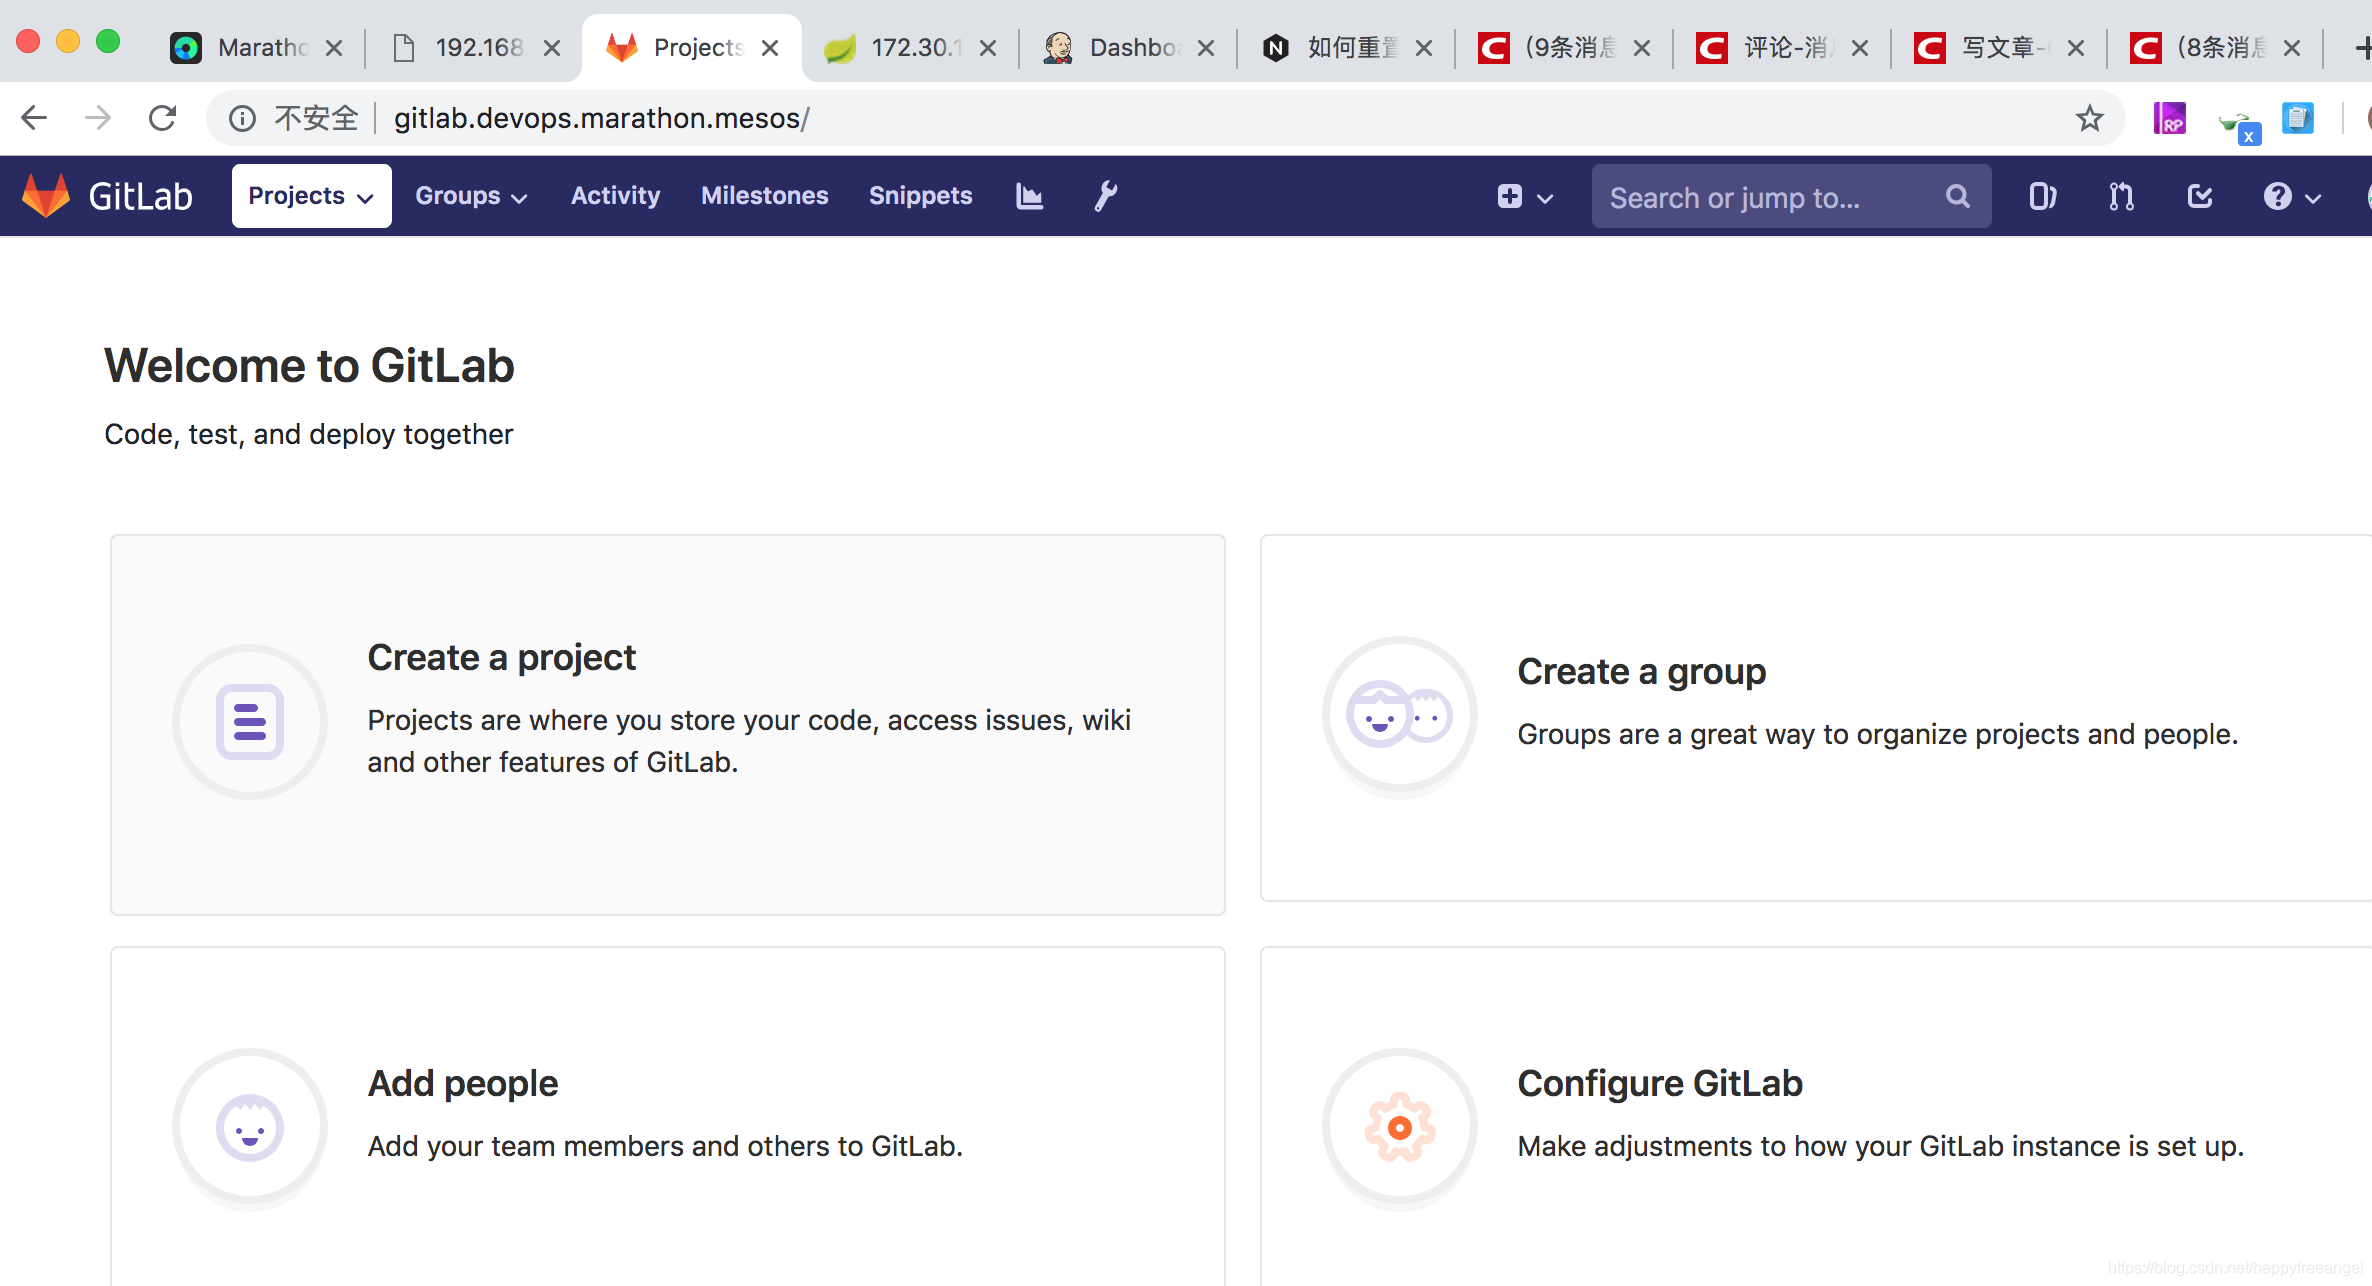The height and width of the screenshot is (1286, 2372).
Task: Open the Issues icon in navbar
Action: pos(2042,196)
